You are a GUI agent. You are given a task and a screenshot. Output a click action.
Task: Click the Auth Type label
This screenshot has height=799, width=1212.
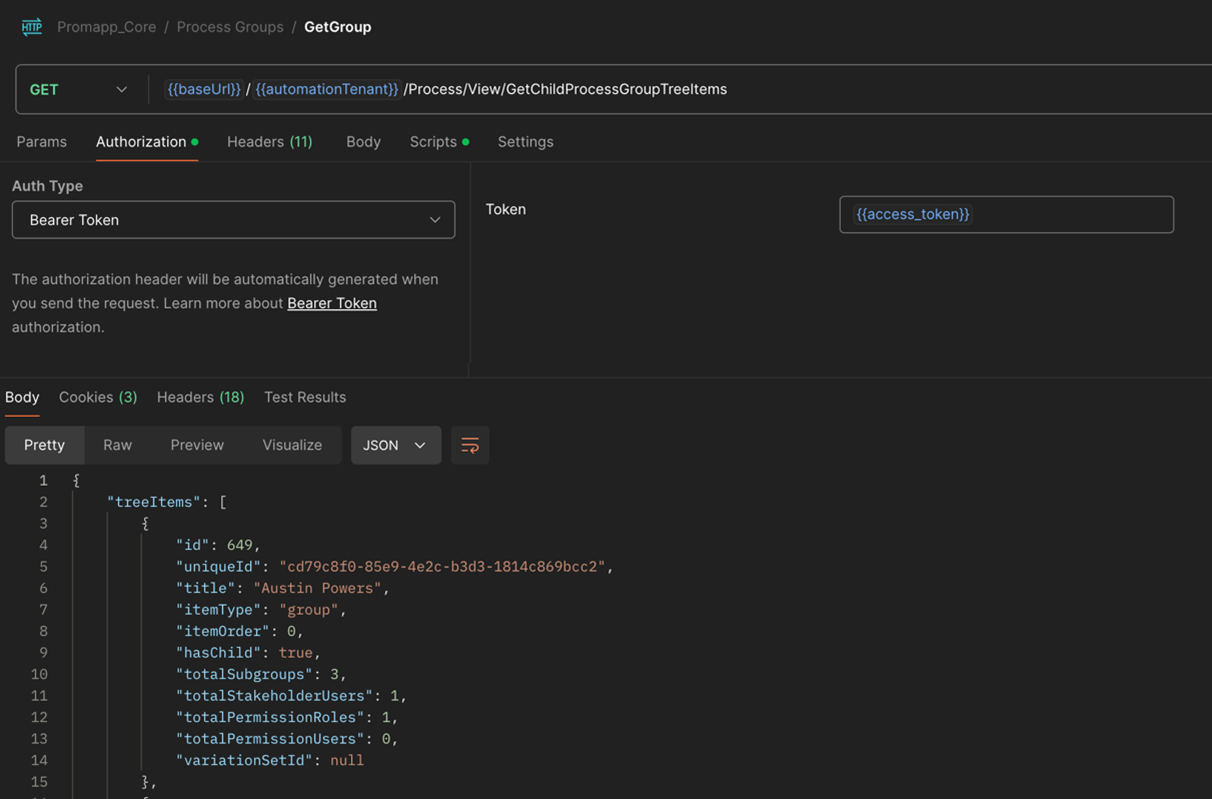click(47, 186)
